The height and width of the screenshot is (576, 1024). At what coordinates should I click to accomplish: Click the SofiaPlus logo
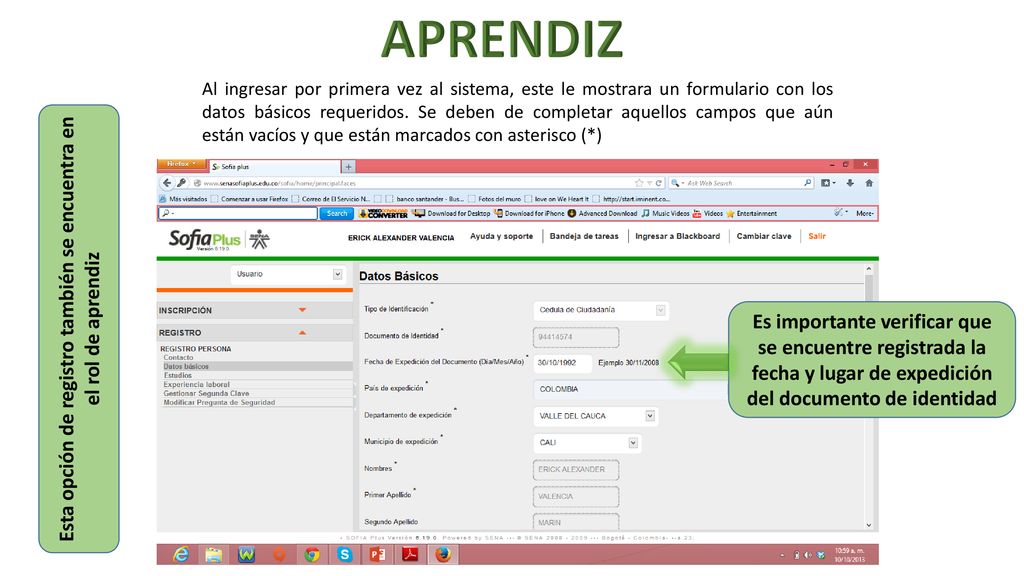click(204, 240)
